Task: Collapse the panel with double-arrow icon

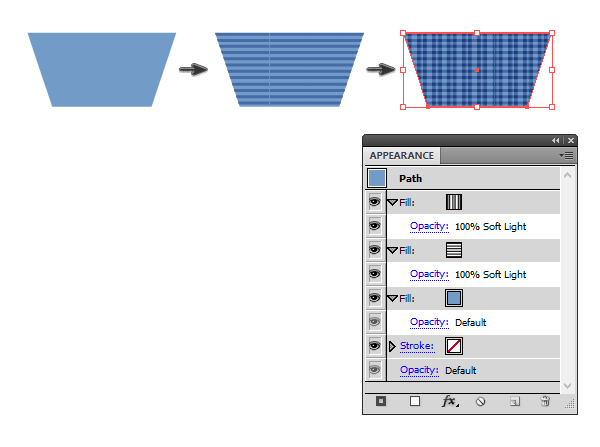Action: (x=556, y=141)
